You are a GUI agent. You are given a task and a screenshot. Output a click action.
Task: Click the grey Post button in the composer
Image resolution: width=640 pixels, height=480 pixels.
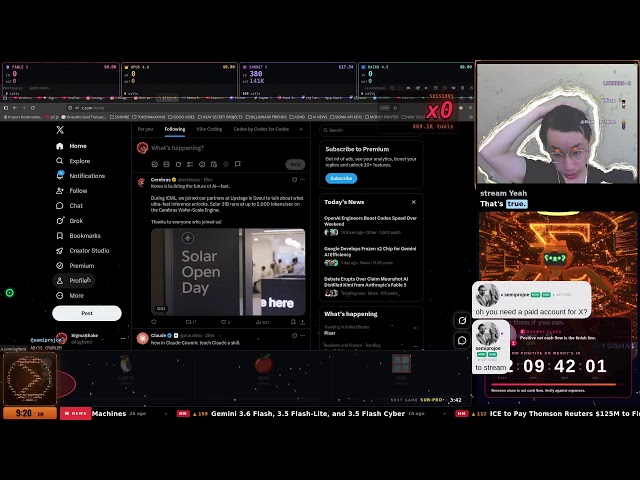[295, 164]
